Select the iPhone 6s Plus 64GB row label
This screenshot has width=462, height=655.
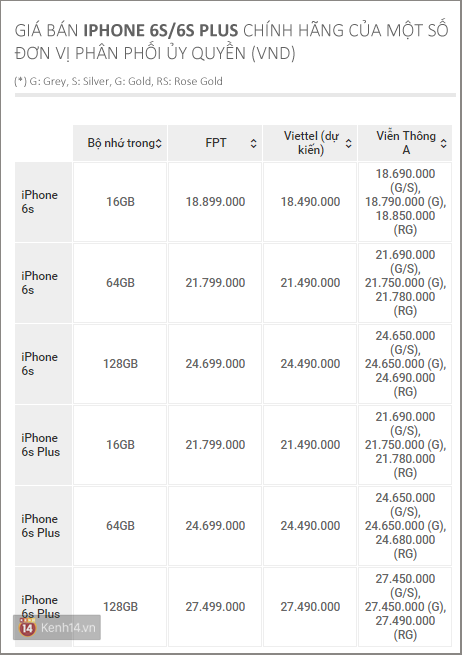(43, 526)
